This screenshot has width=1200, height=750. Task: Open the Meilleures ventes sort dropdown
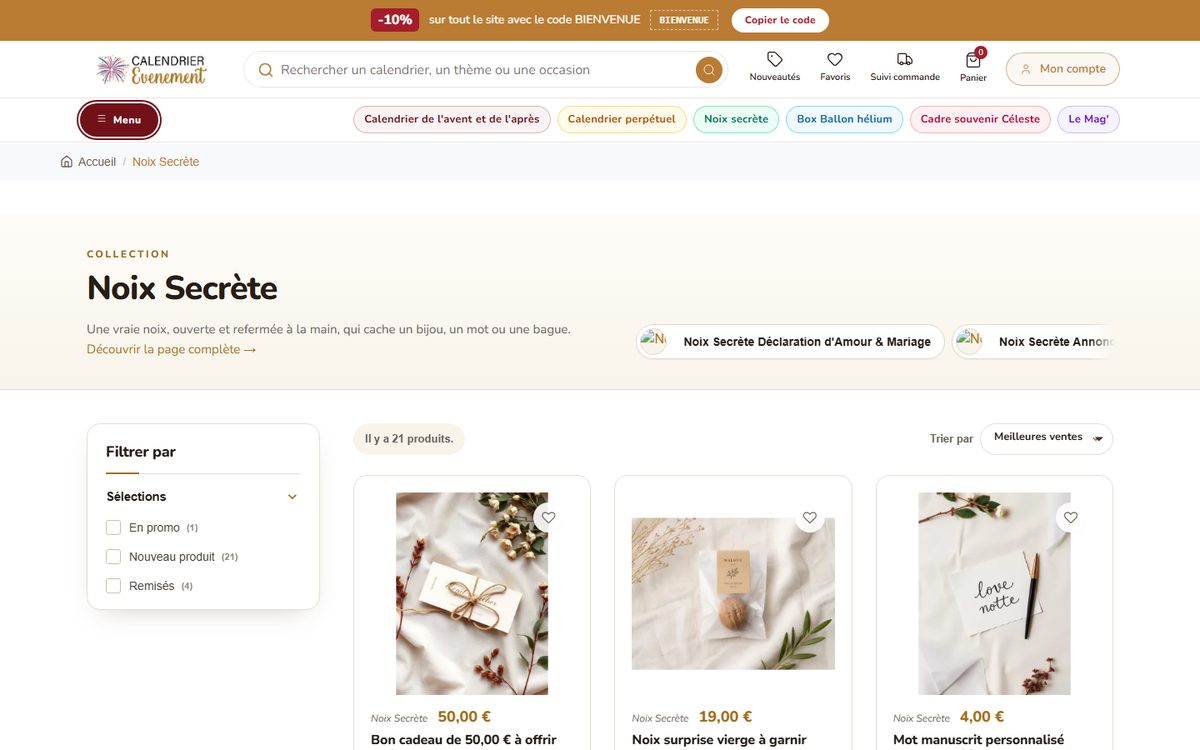tap(1046, 438)
